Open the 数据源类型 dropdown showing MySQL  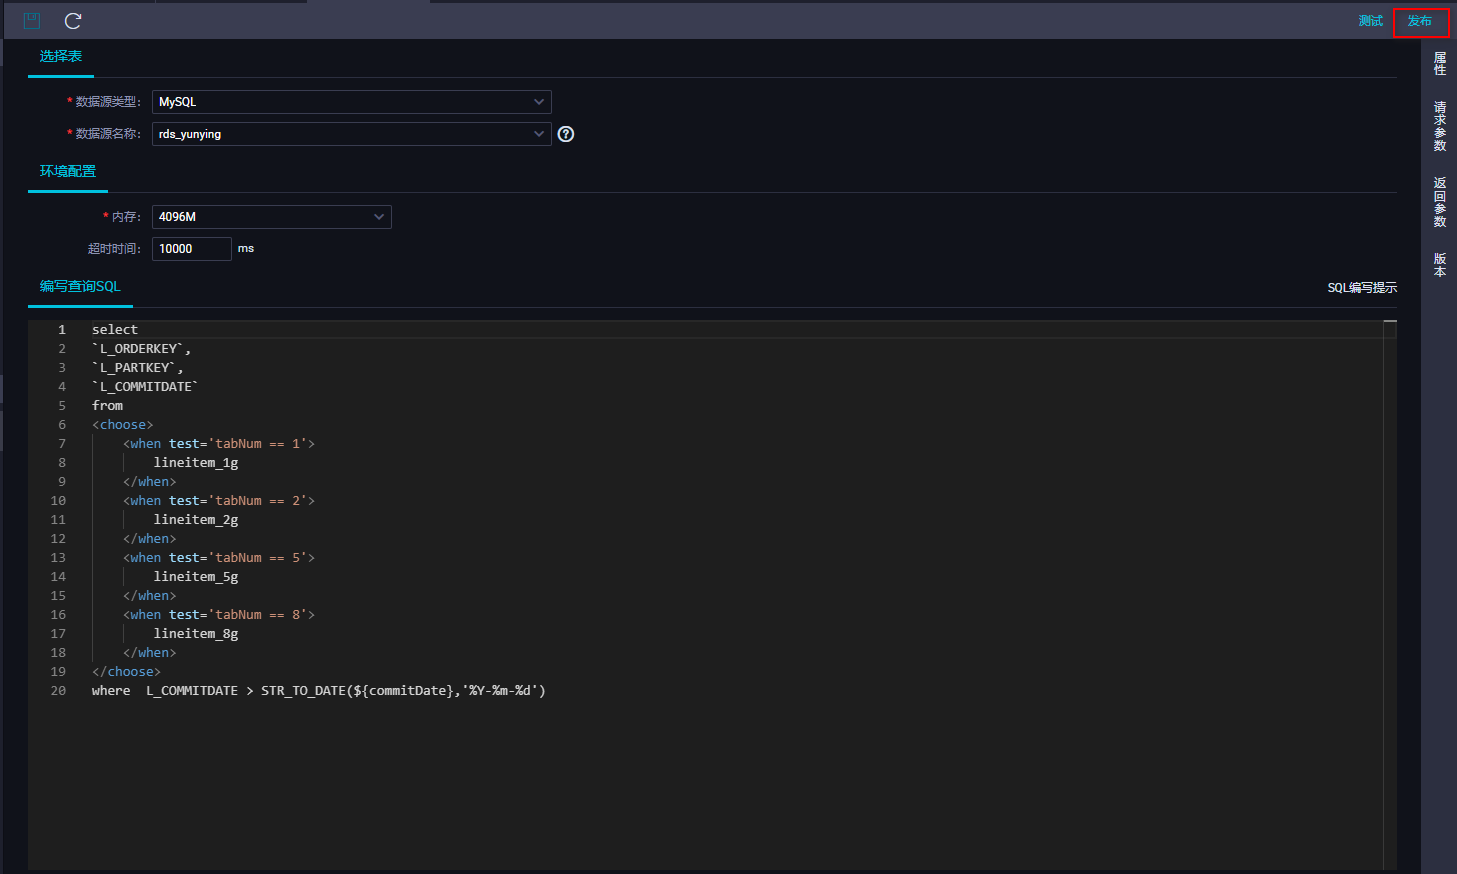pos(351,101)
